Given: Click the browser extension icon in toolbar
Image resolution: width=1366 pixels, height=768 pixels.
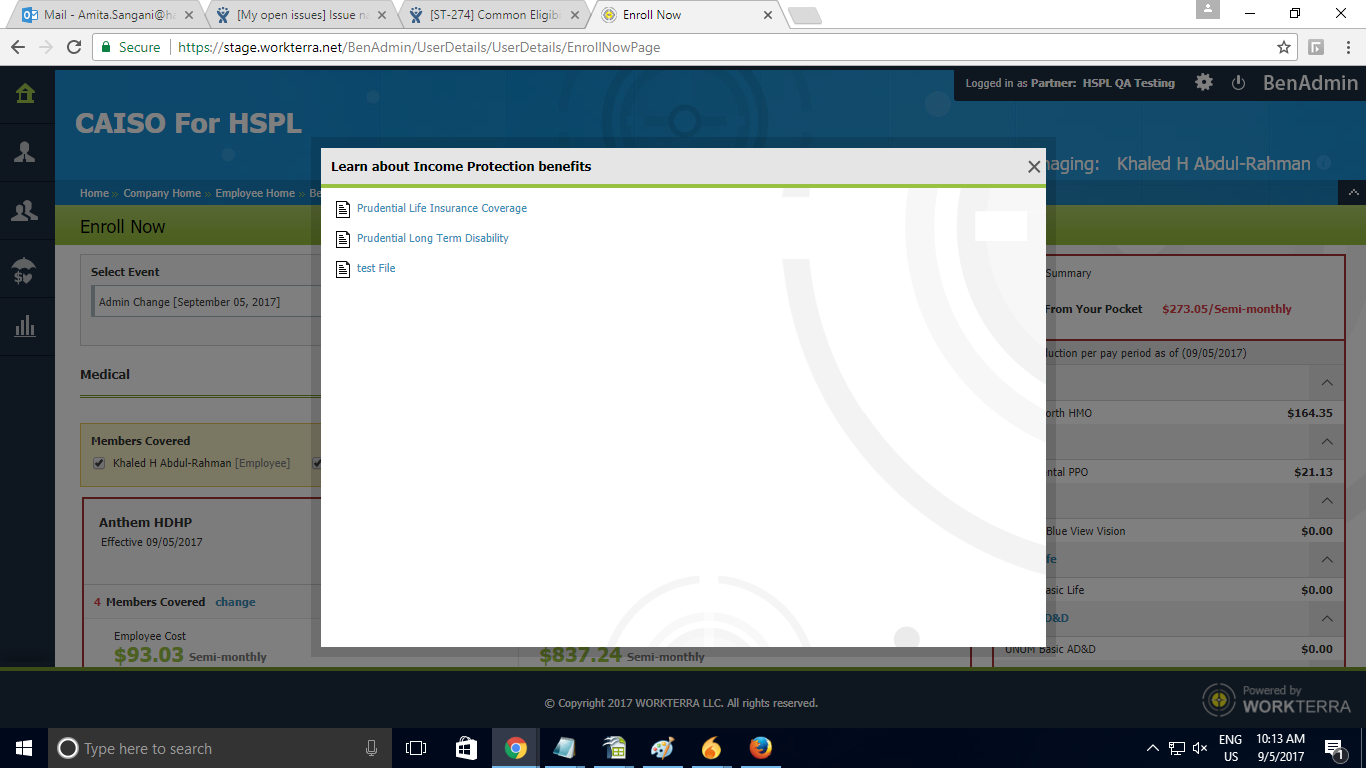Looking at the screenshot, I should (x=1316, y=47).
